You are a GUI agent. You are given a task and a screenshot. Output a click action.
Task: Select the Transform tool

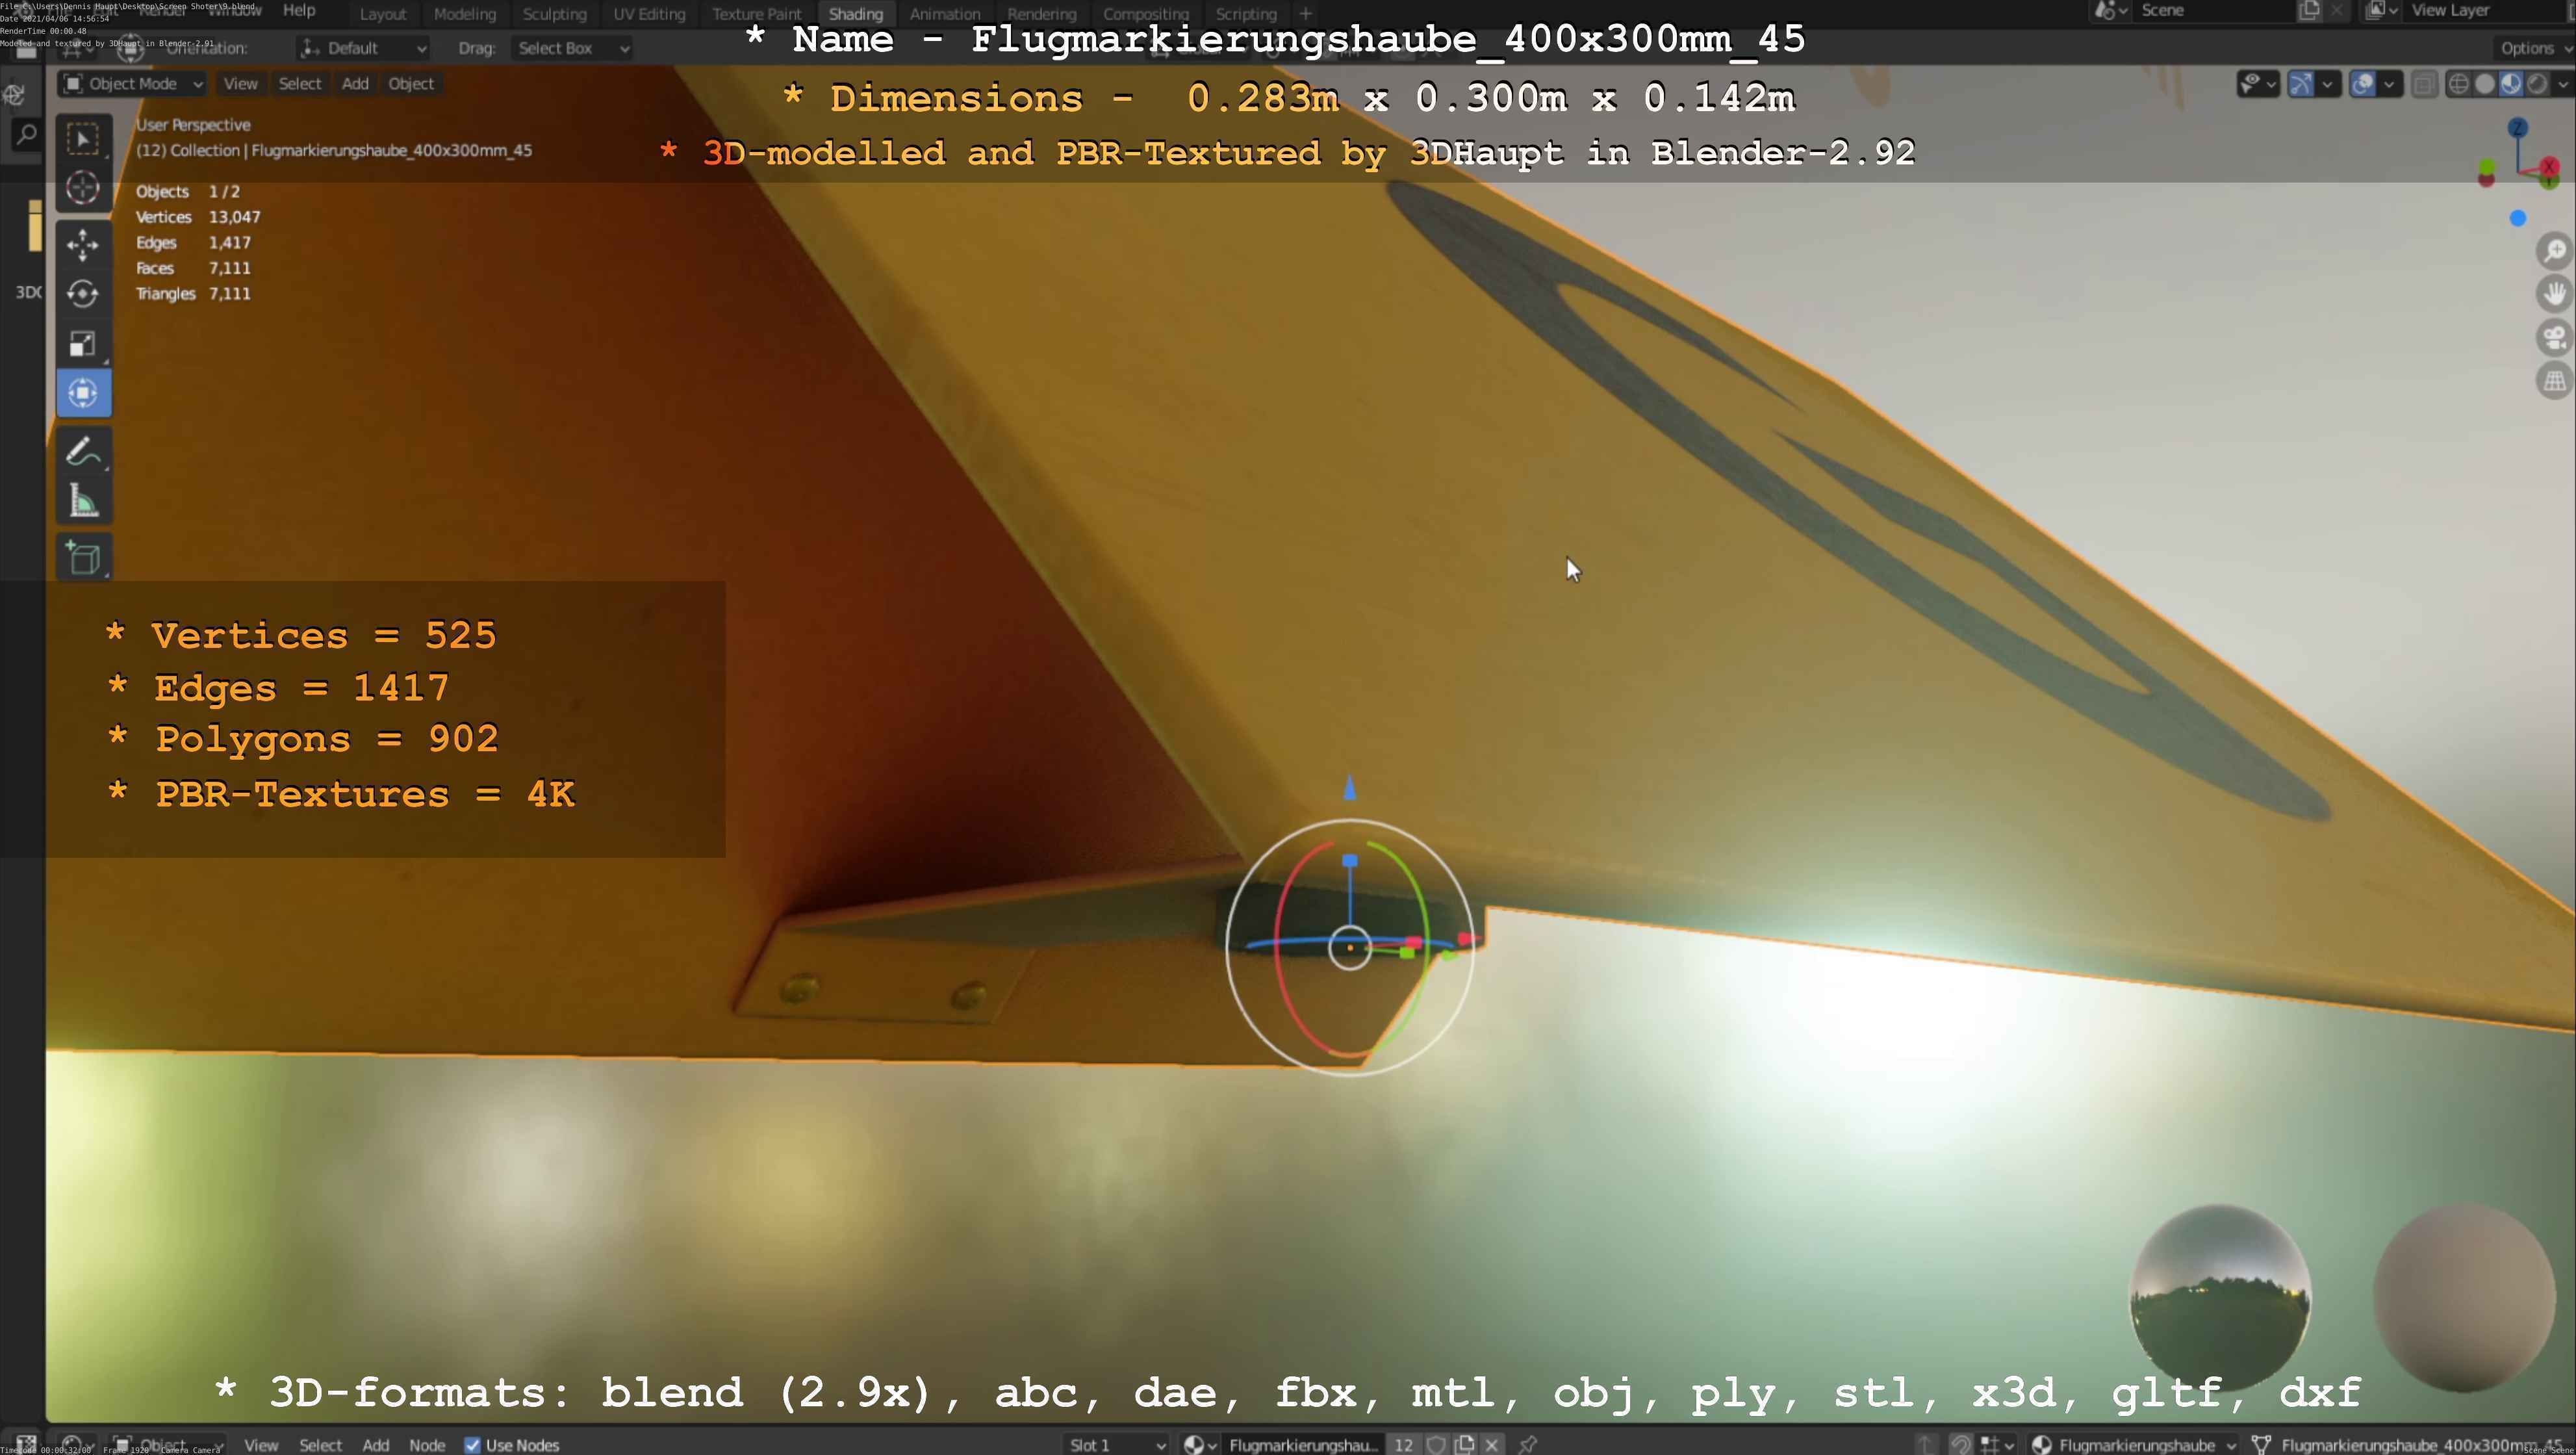(83, 393)
